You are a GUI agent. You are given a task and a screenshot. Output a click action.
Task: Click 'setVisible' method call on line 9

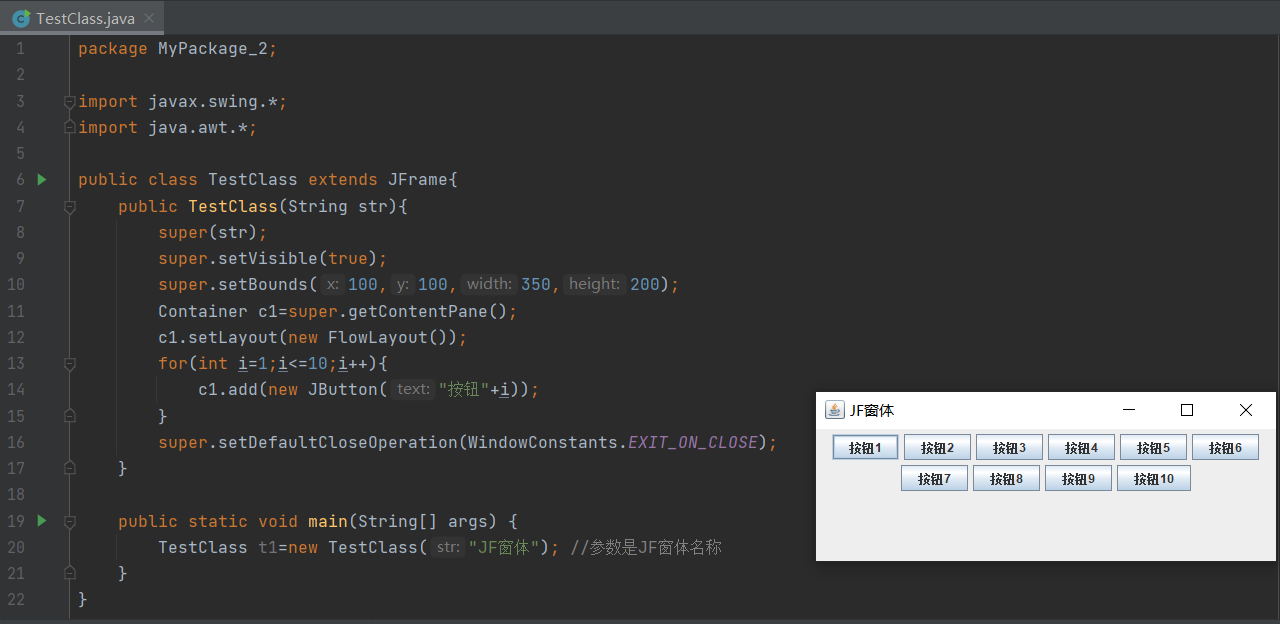268,258
